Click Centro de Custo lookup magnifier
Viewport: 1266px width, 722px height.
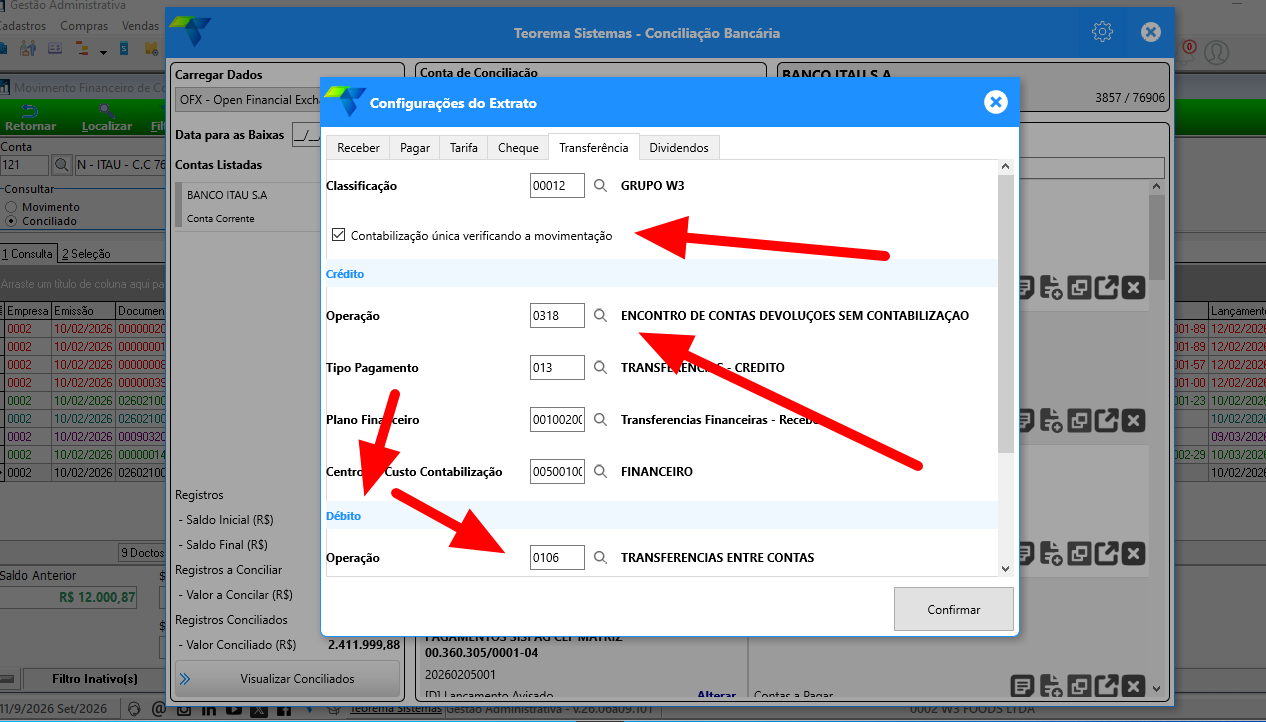[600, 472]
